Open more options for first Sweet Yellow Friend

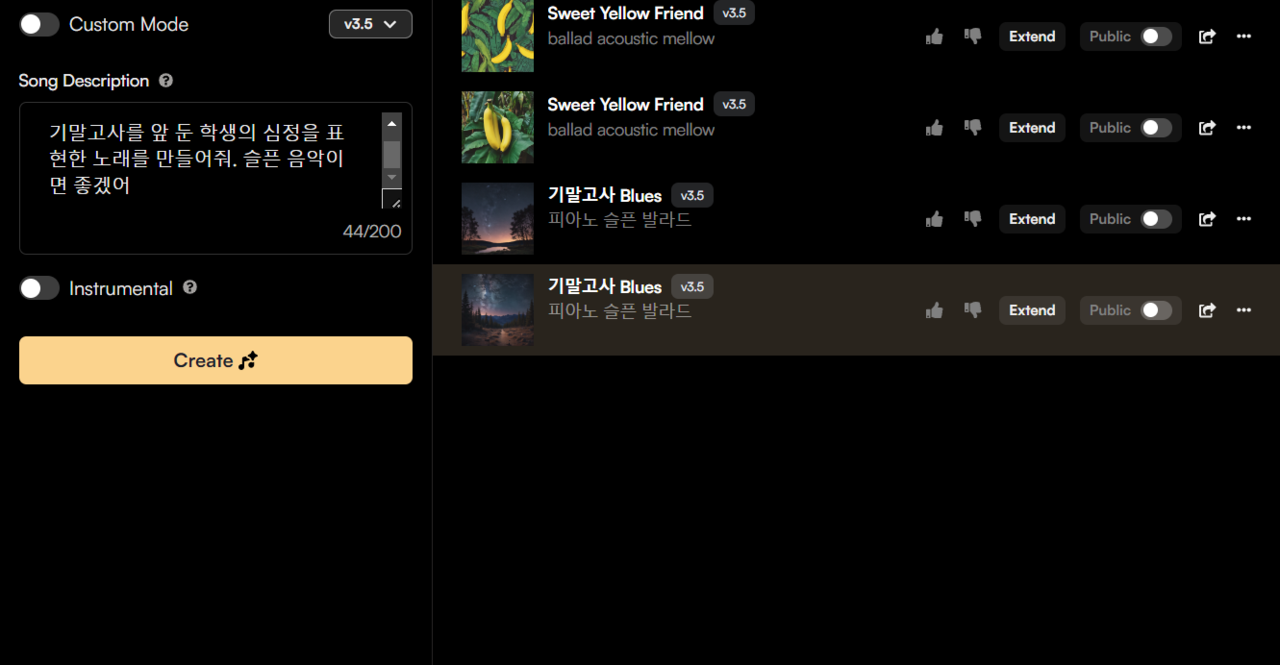coord(1244,37)
